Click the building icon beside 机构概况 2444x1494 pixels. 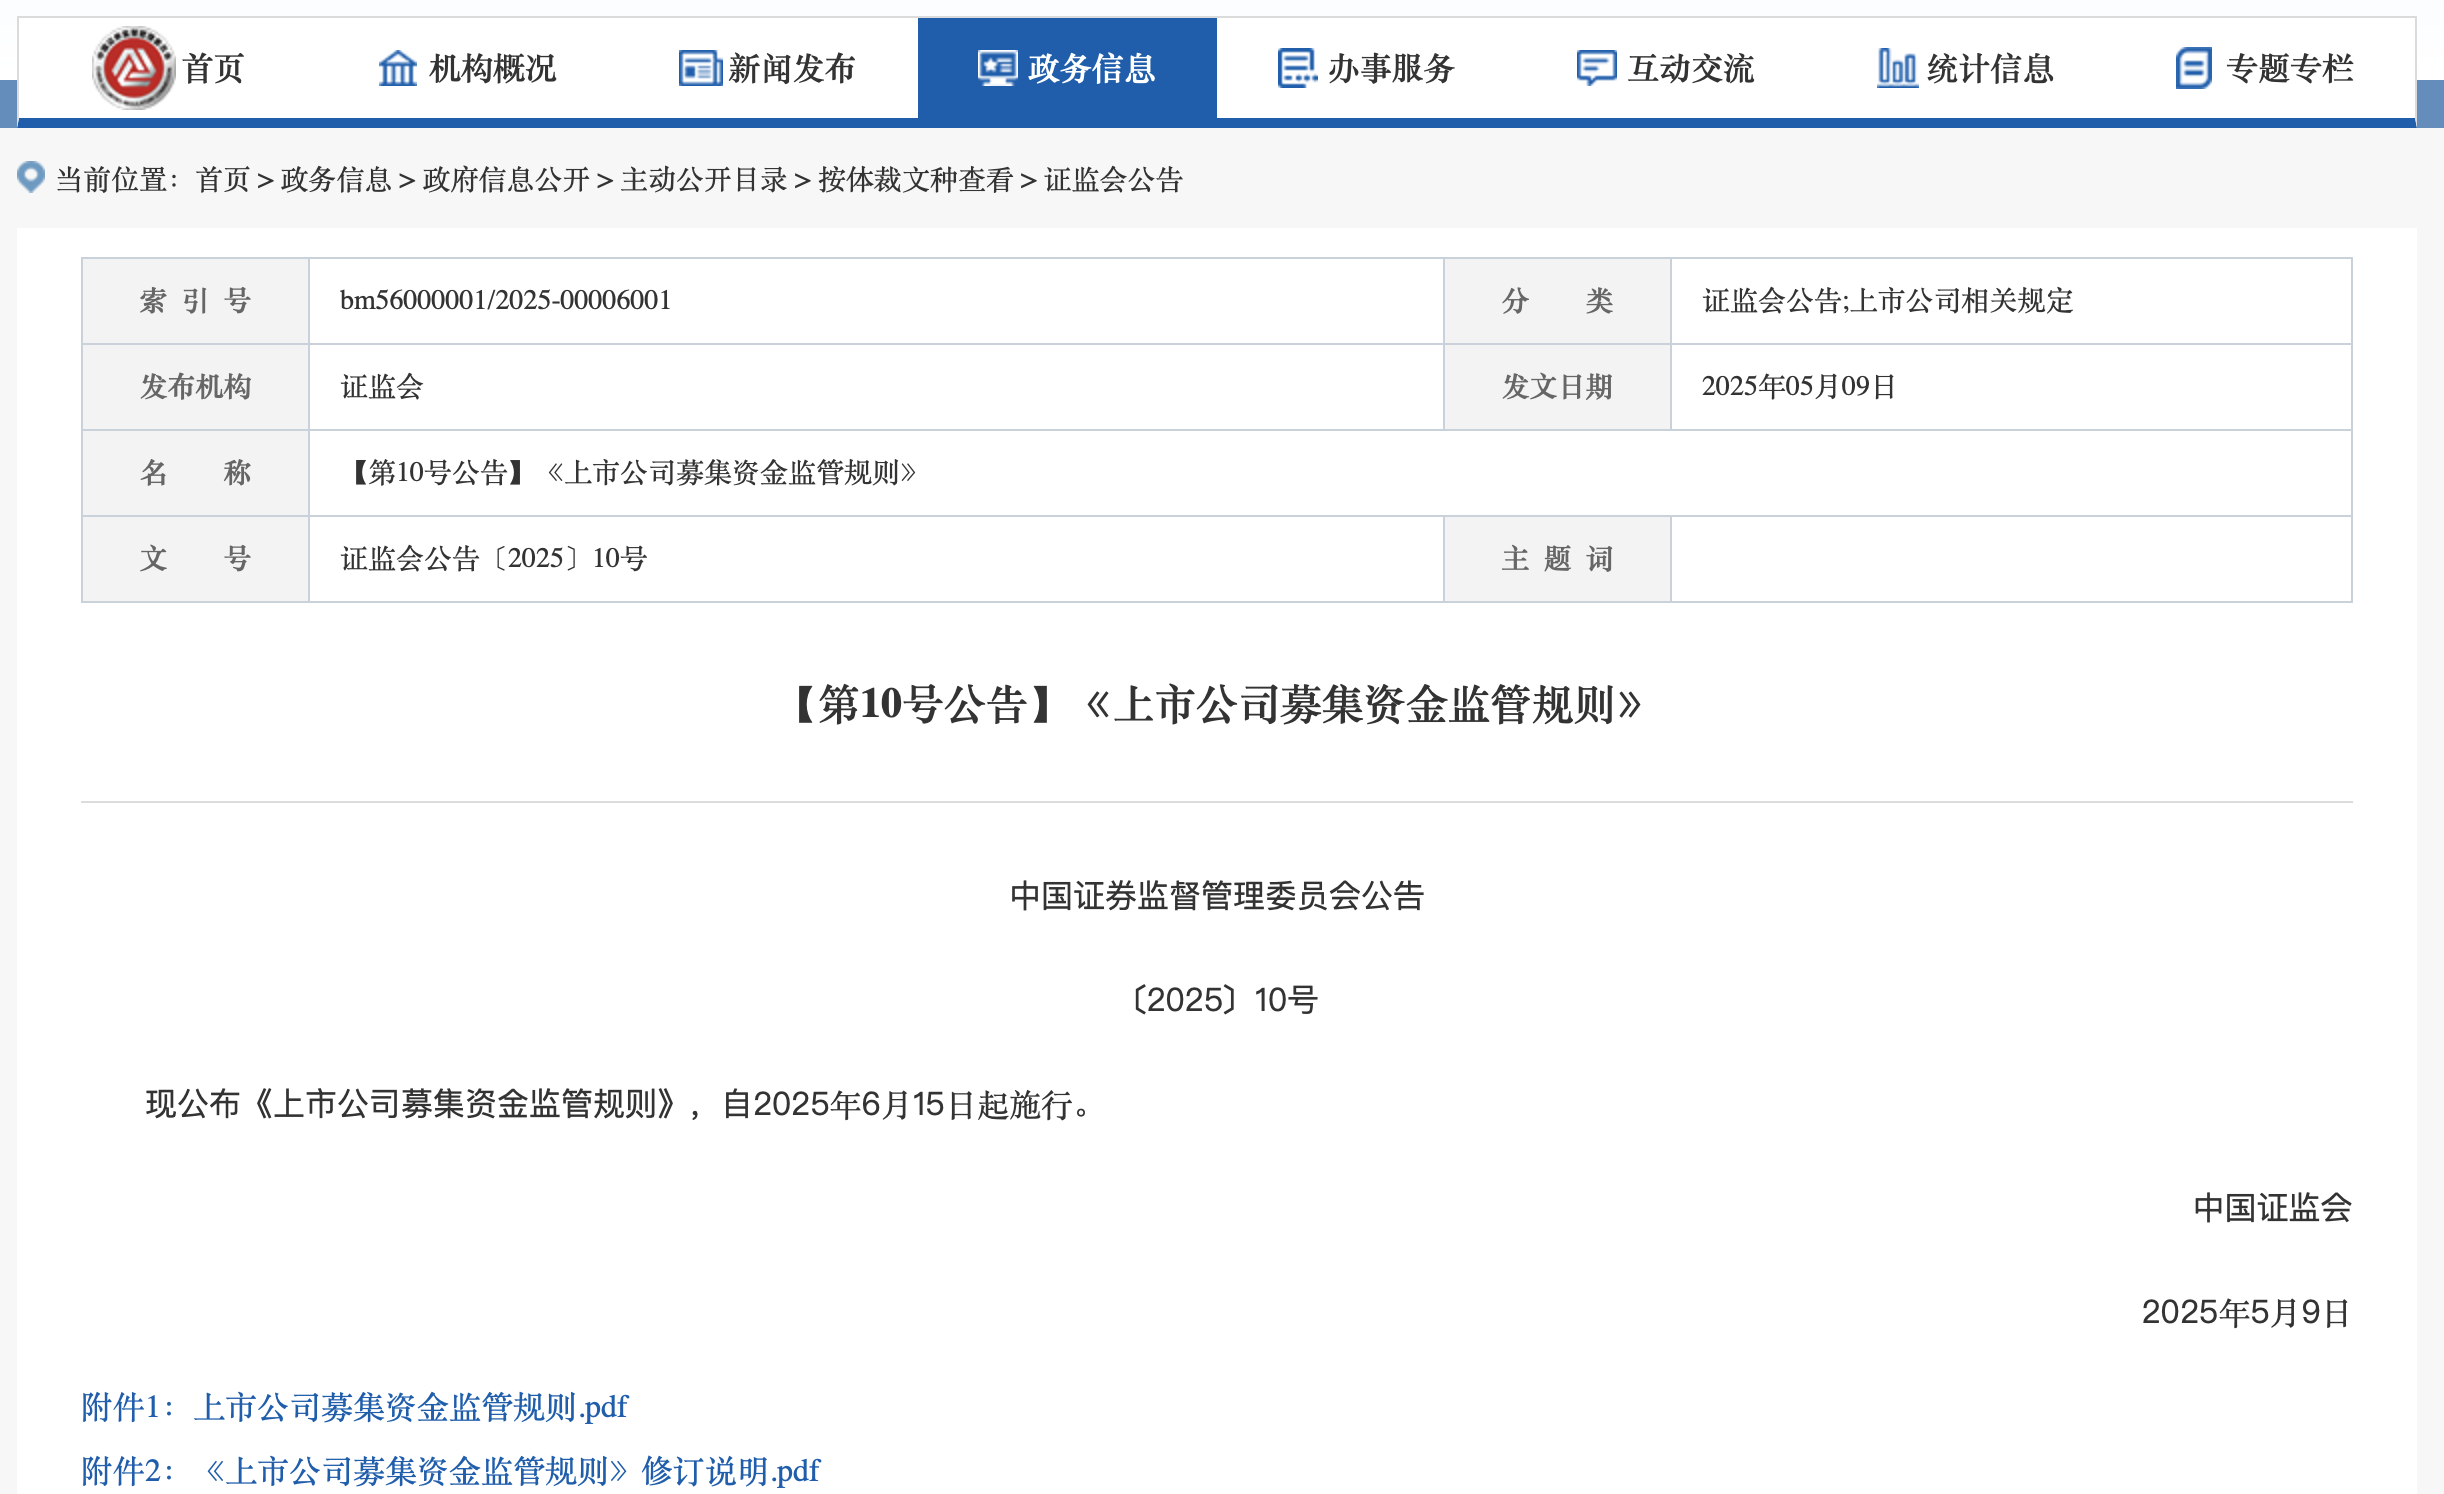tap(397, 68)
